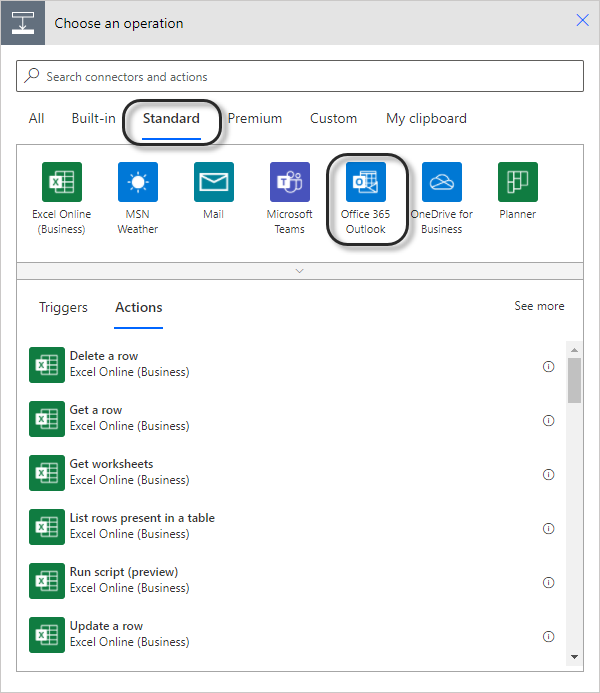Click the Choose an operation header icon
The height and width of the screenshot is (693, 600).
click(x=23, y=23)
